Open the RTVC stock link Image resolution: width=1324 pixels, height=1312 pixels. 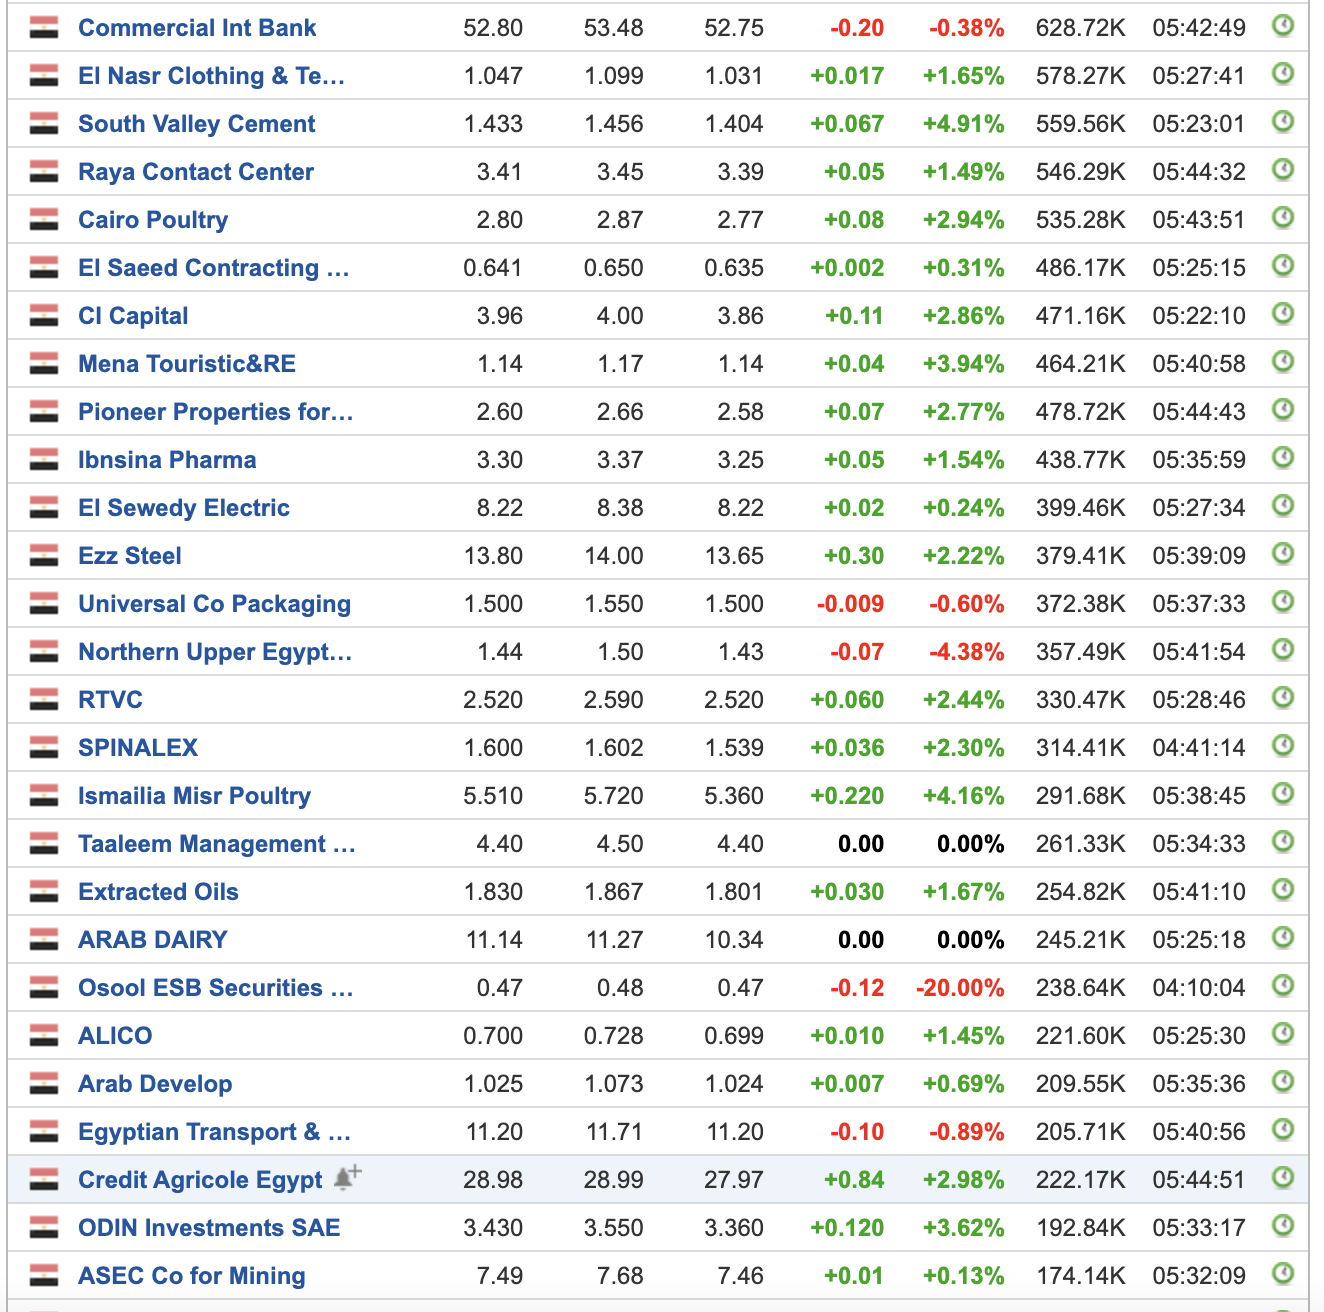[x=110, y=700]
